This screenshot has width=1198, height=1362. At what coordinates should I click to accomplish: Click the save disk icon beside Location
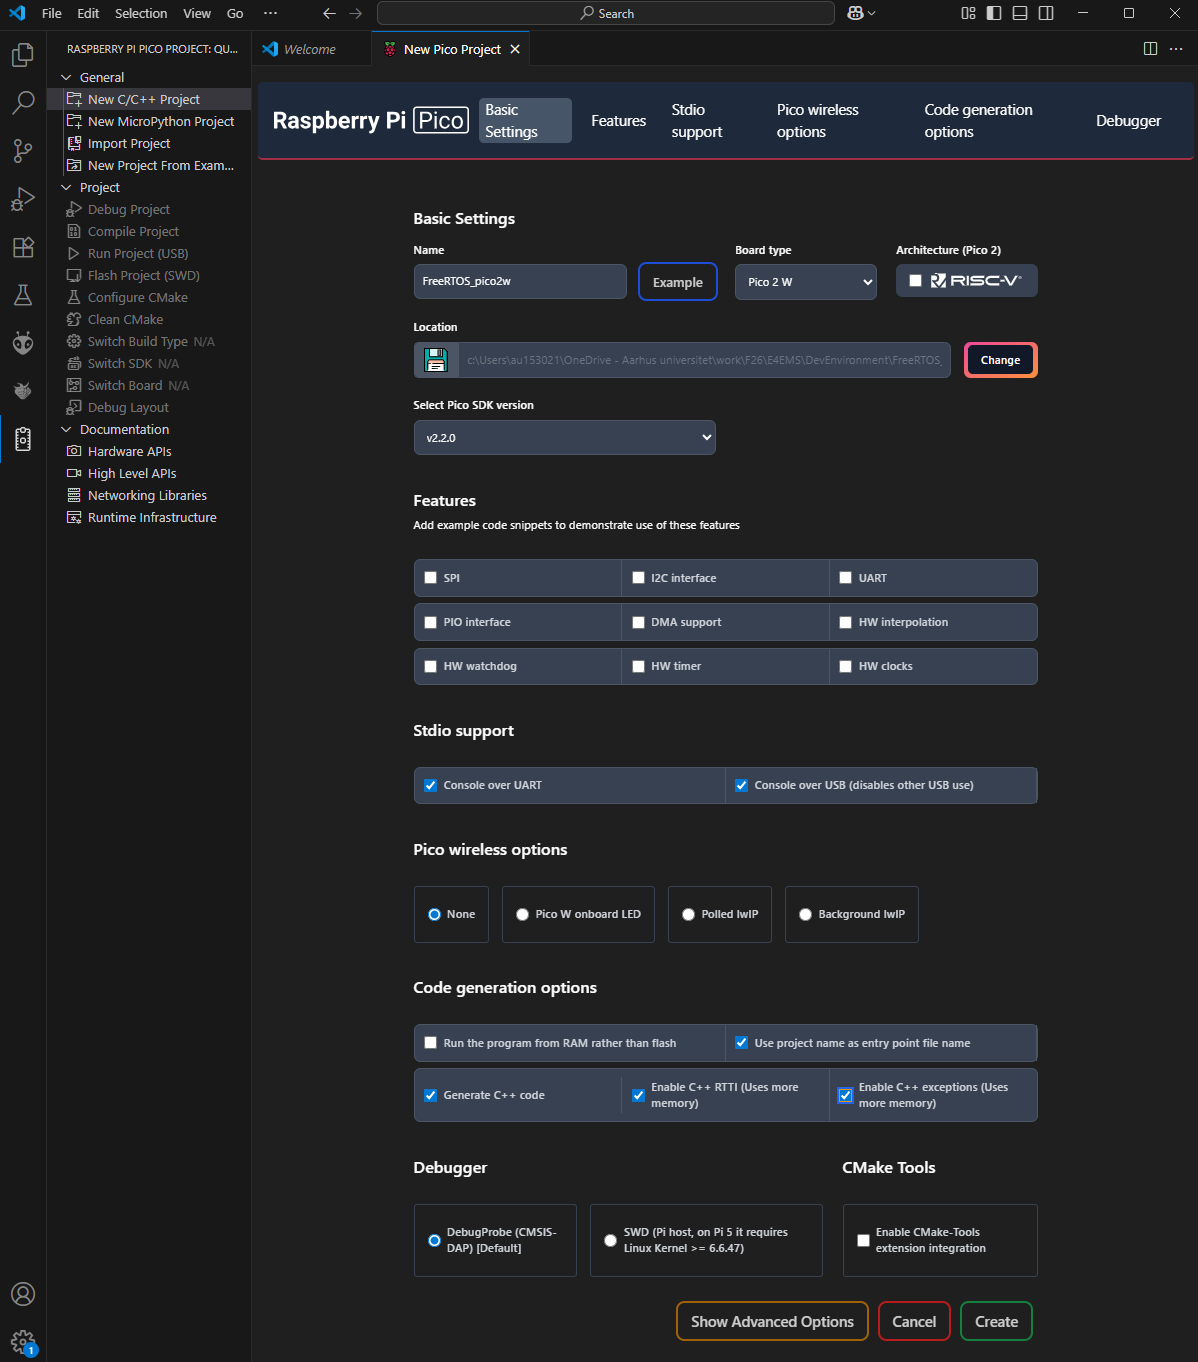(x=436, y=360)
